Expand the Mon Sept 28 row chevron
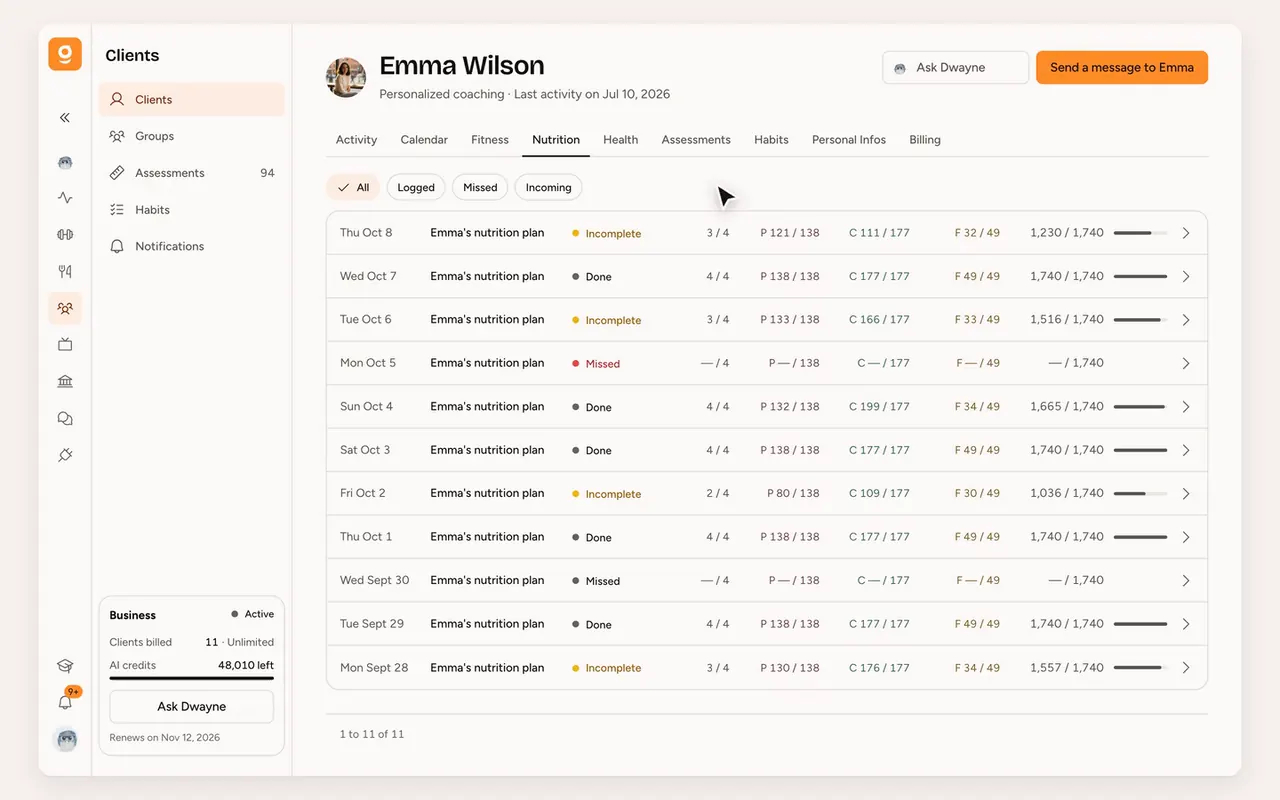The image size is (1280, 800). coord(1186,668)
